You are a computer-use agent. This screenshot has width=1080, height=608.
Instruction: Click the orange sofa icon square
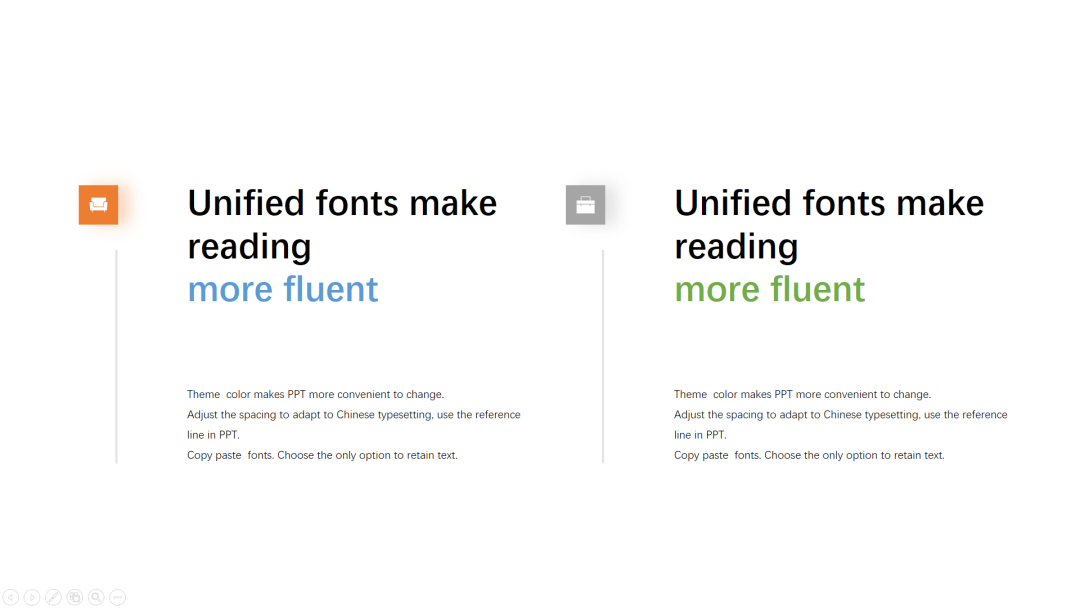(x=98, y=205)
